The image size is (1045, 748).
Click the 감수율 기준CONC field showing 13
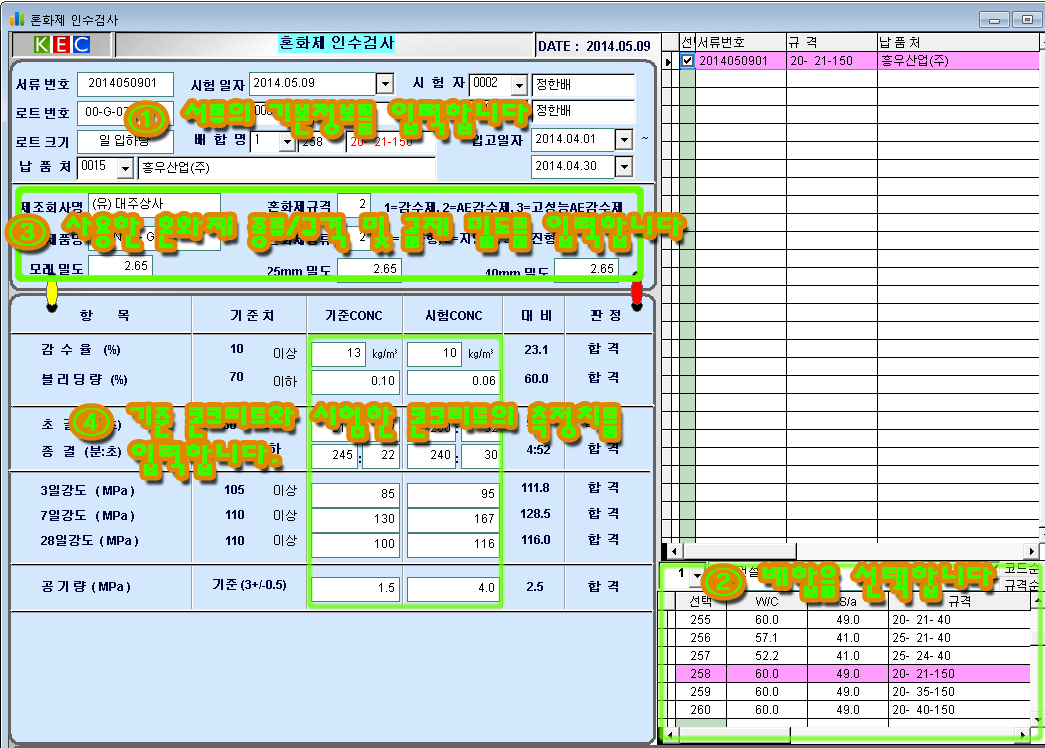pos(338,353)
